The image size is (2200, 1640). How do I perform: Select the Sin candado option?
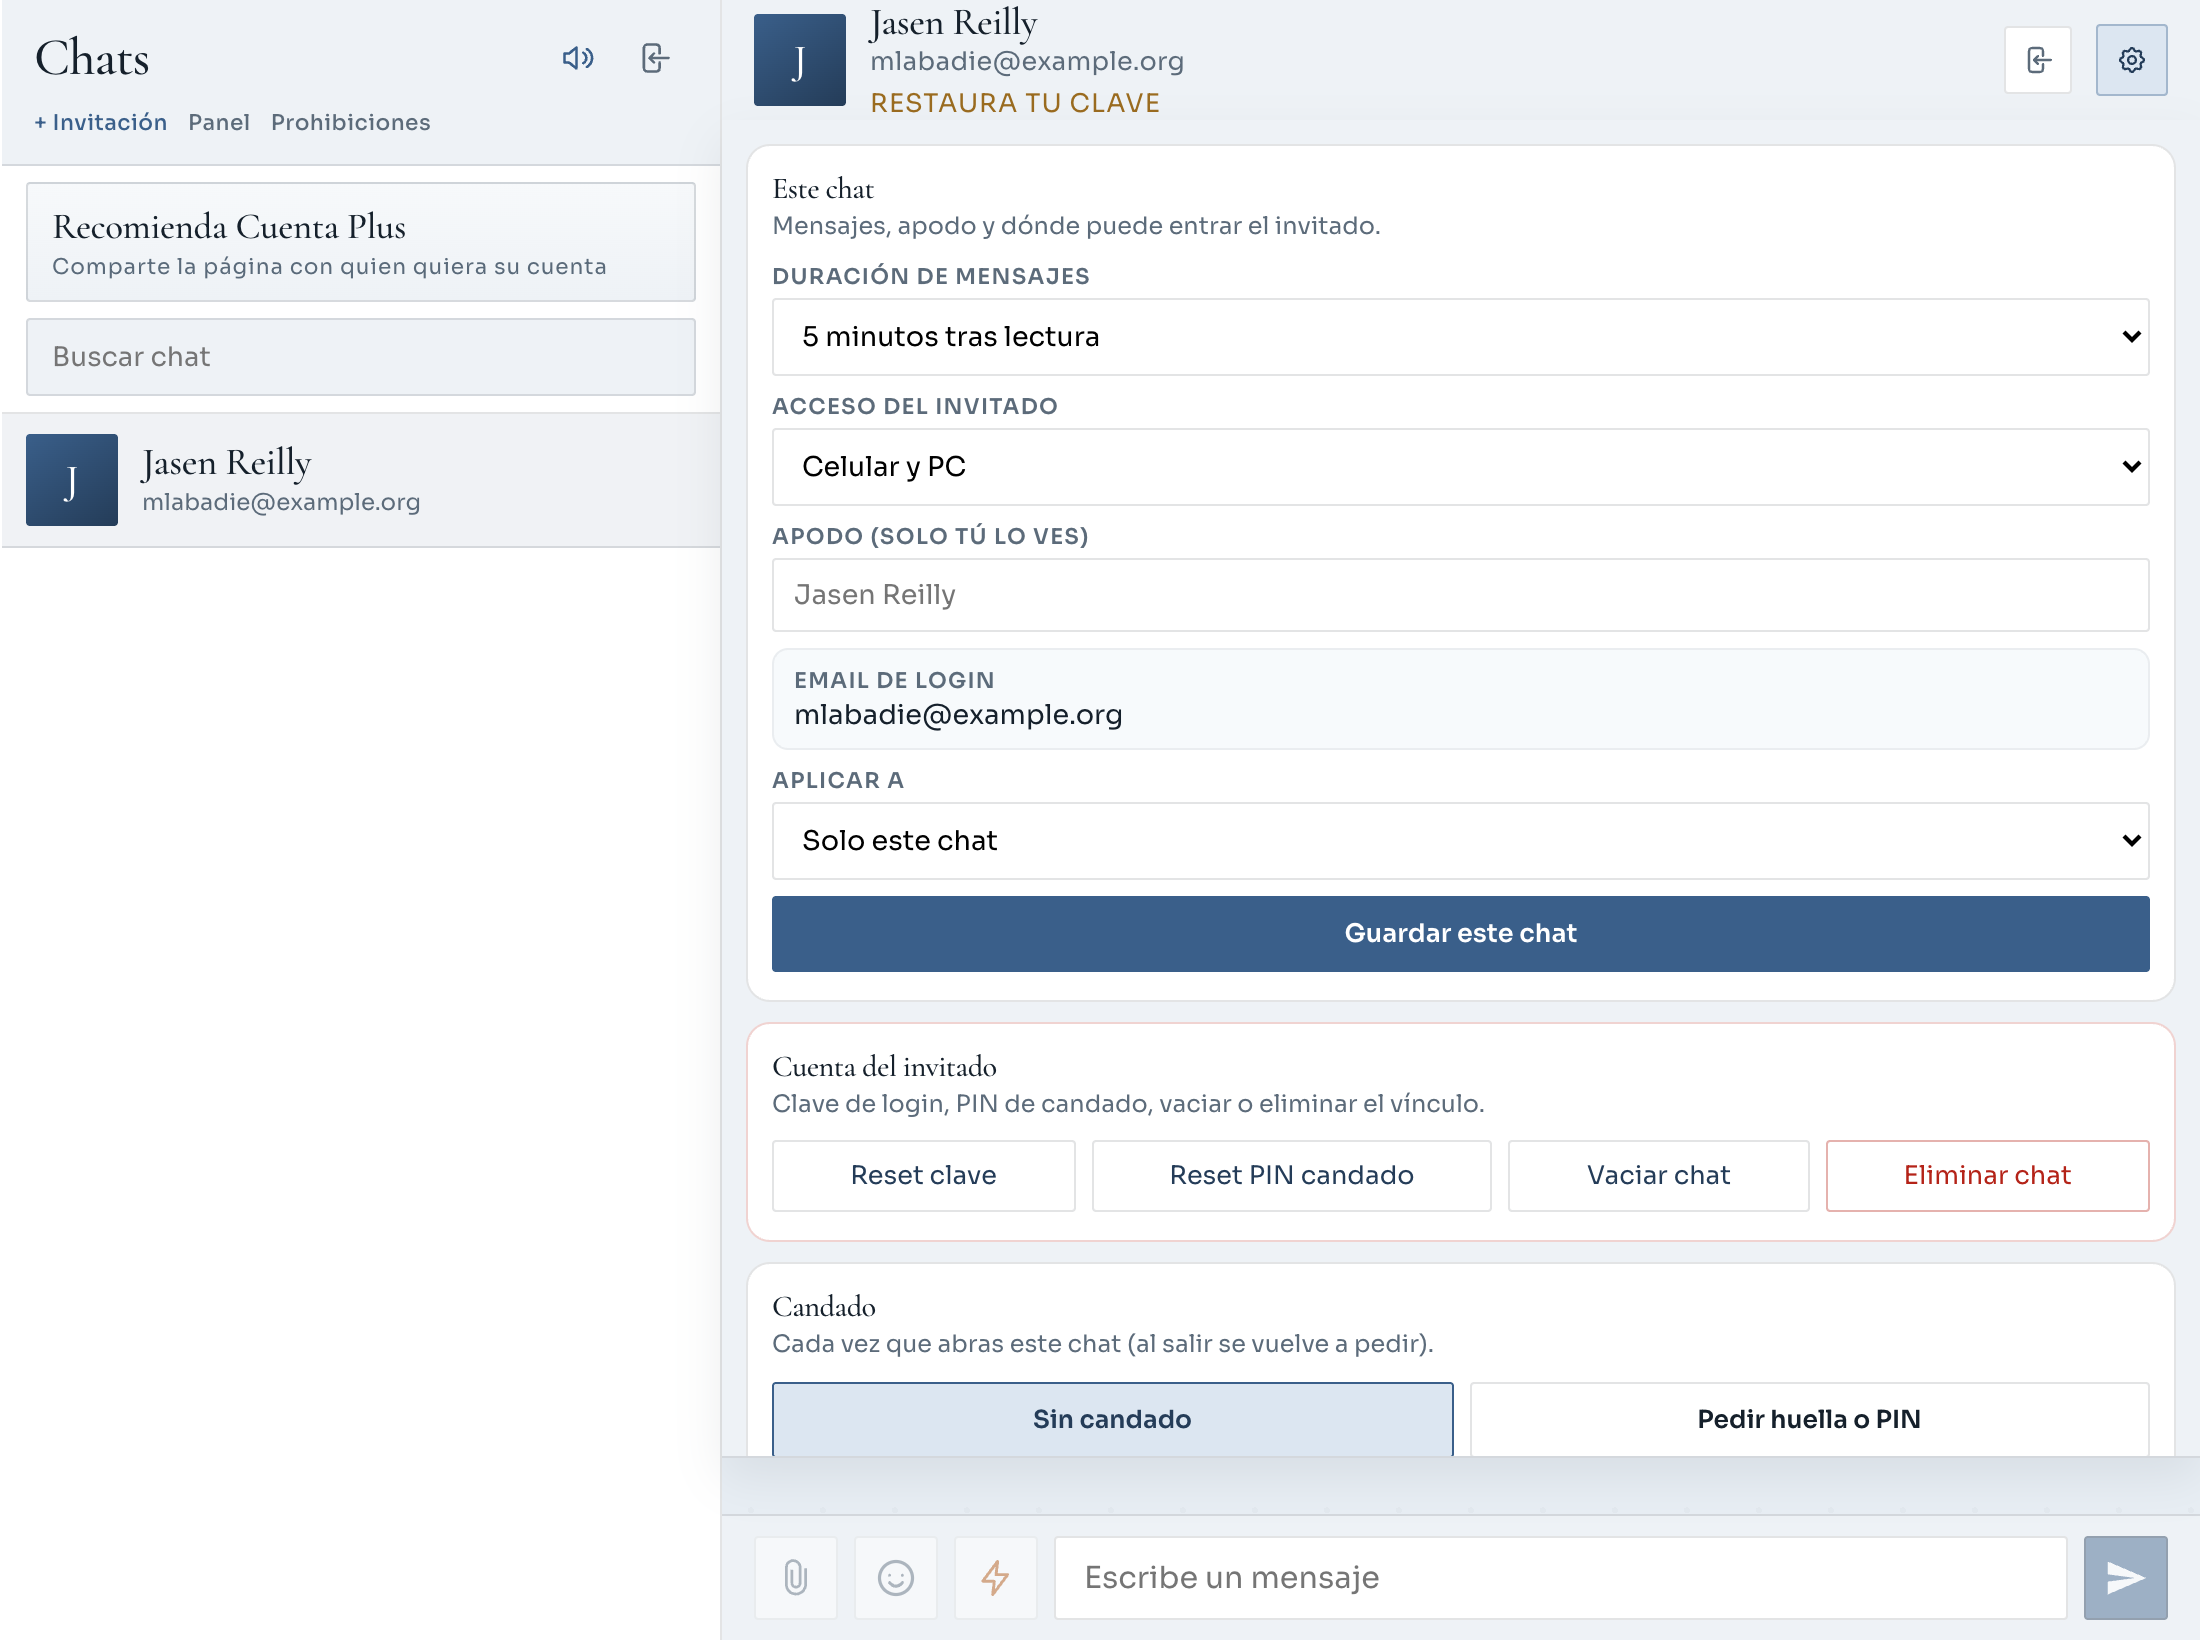[x=1112, y=1418]
